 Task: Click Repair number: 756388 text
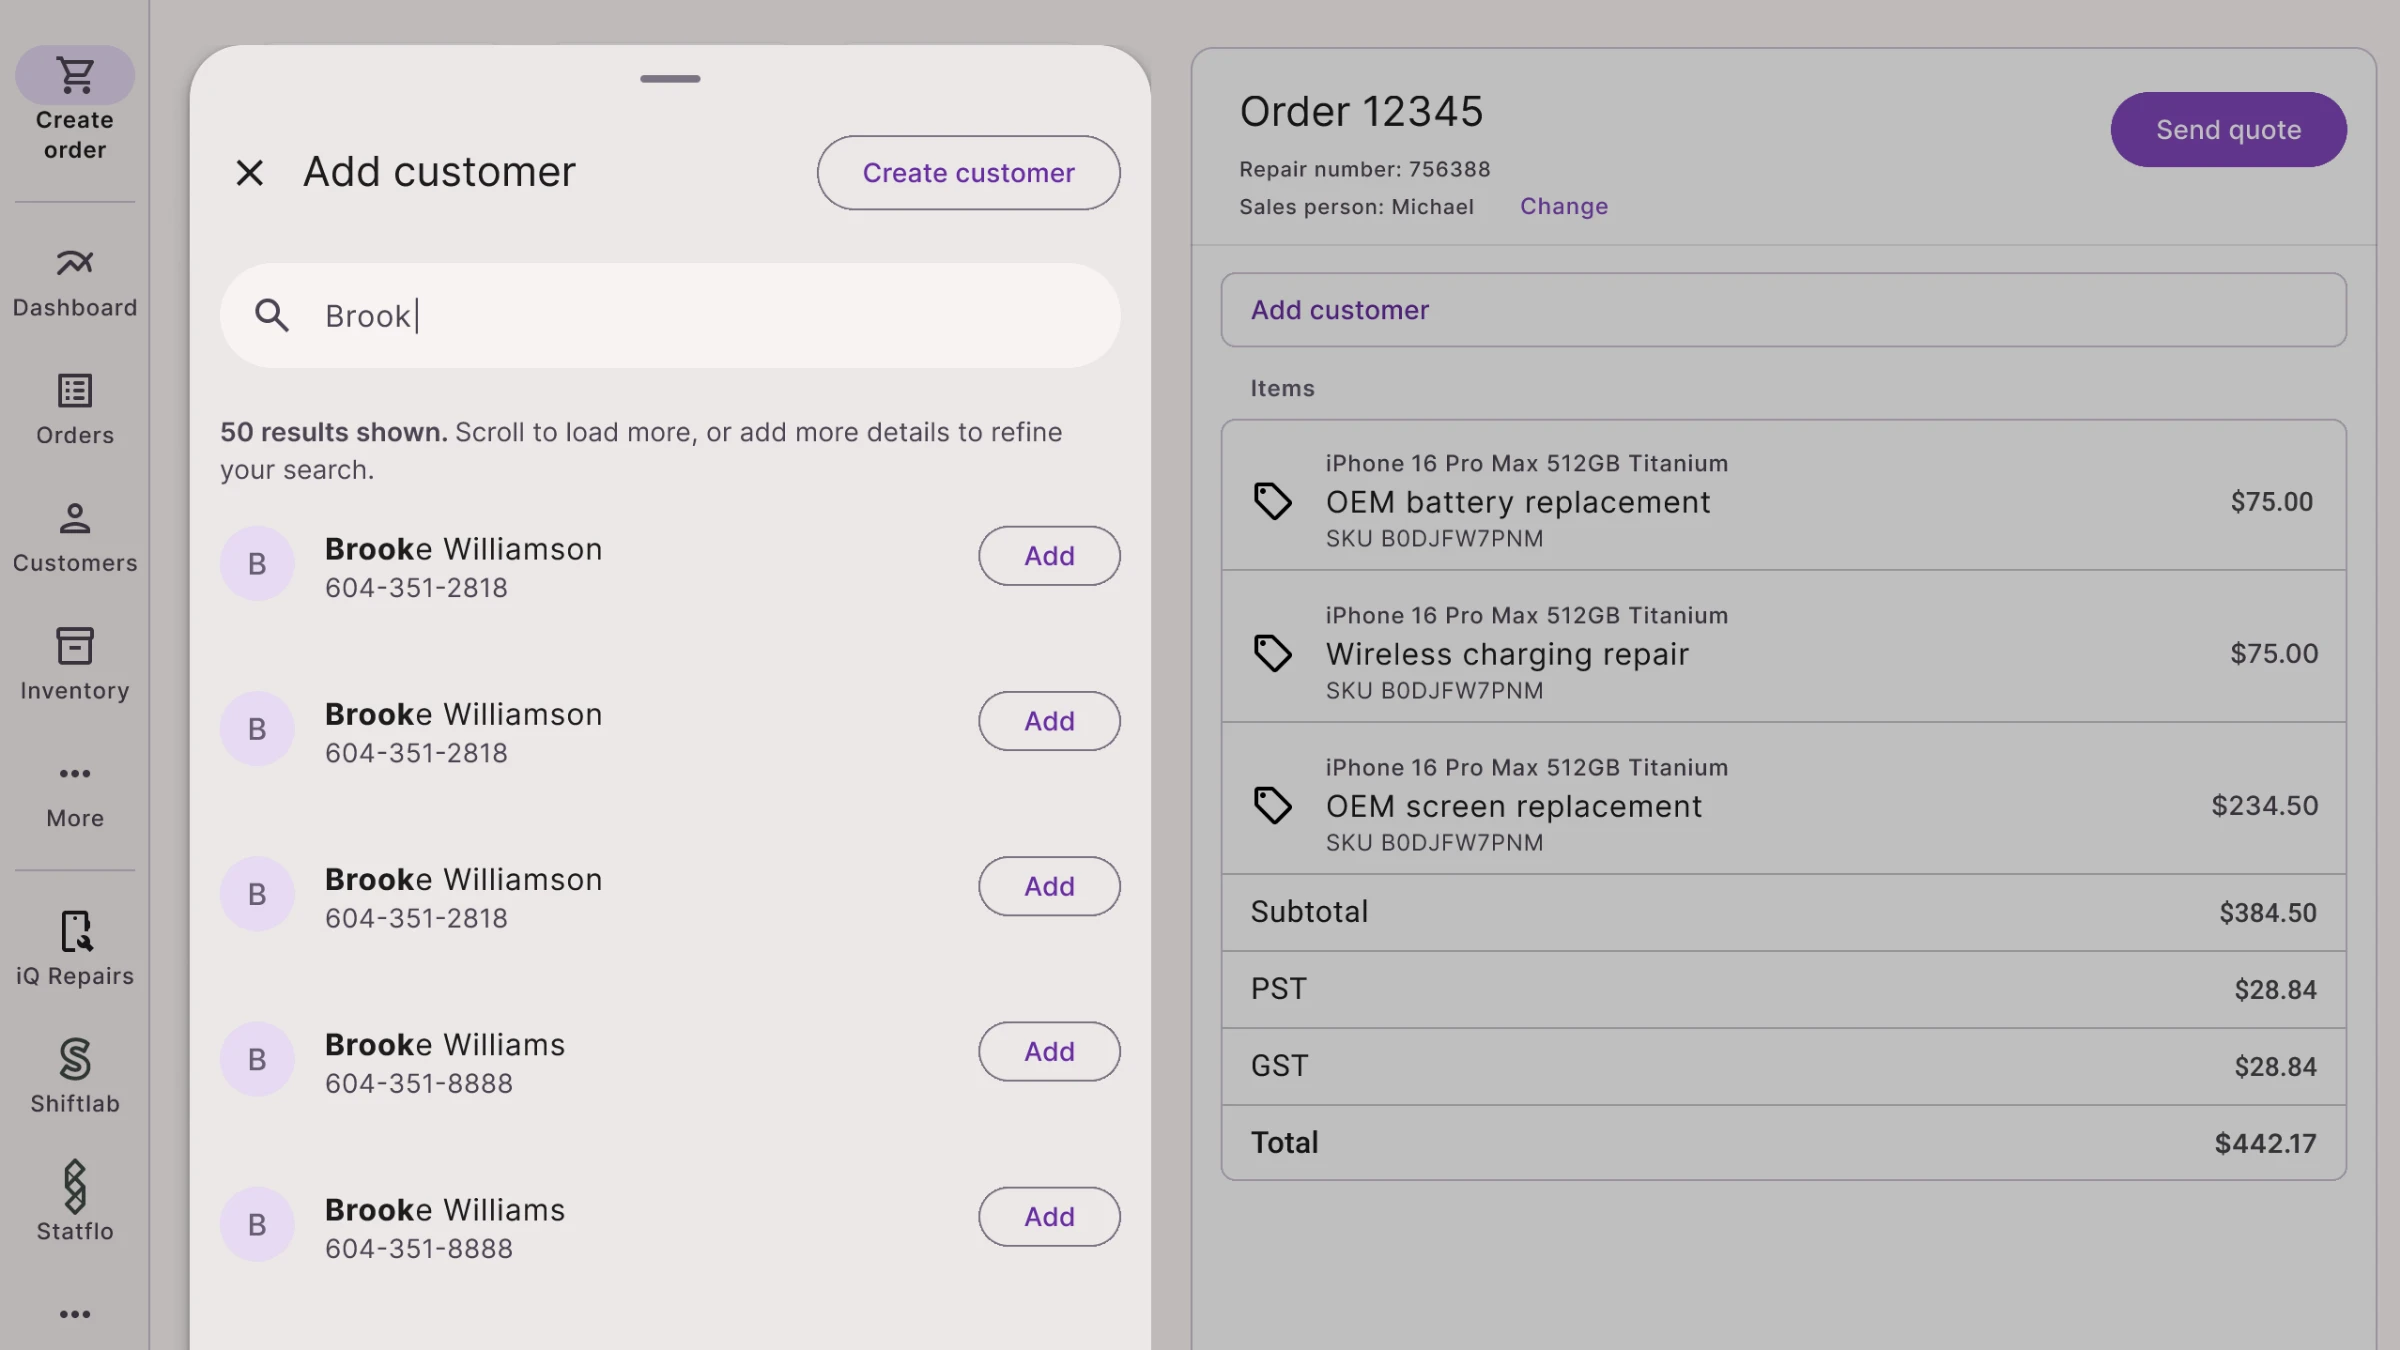1365,169
